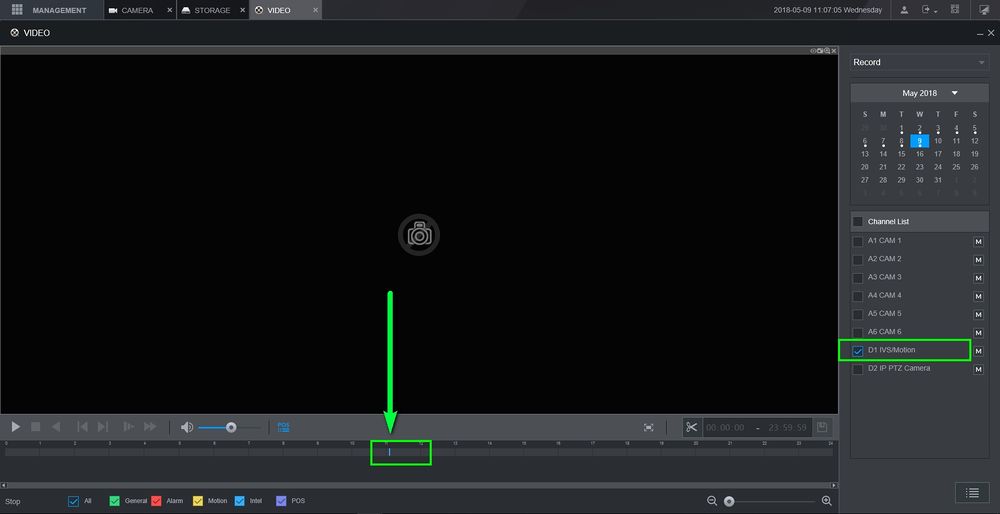Jump to the next frame
The width and height of the screenshot is (1000, 514).
[x=103, y=427]
